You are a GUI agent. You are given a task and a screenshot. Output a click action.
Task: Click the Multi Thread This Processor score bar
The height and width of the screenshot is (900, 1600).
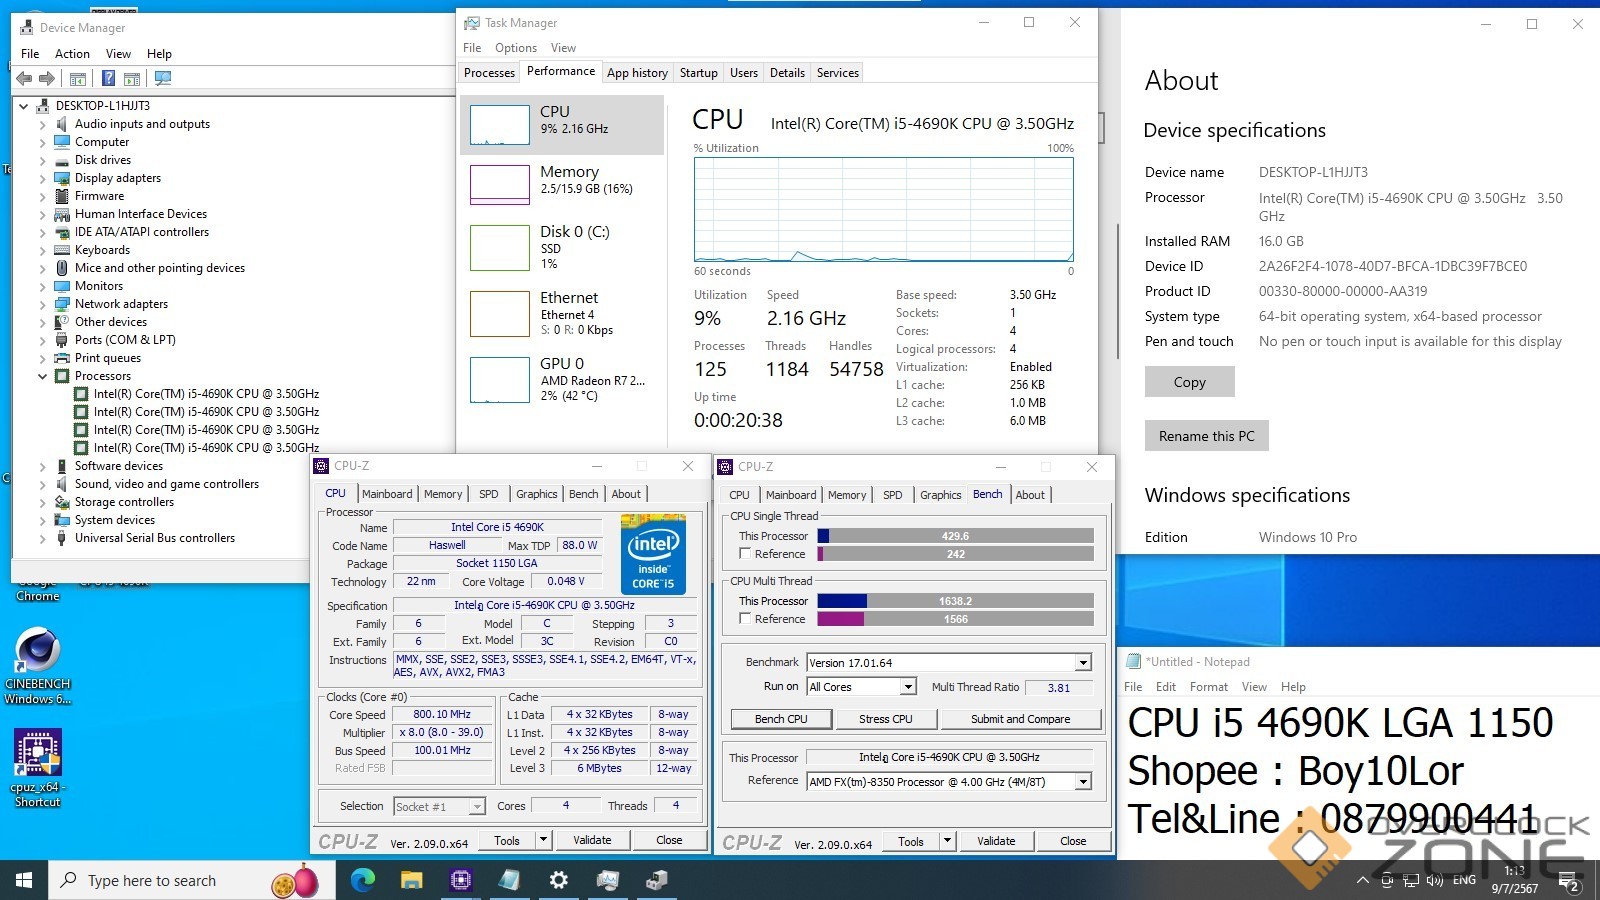955,601
